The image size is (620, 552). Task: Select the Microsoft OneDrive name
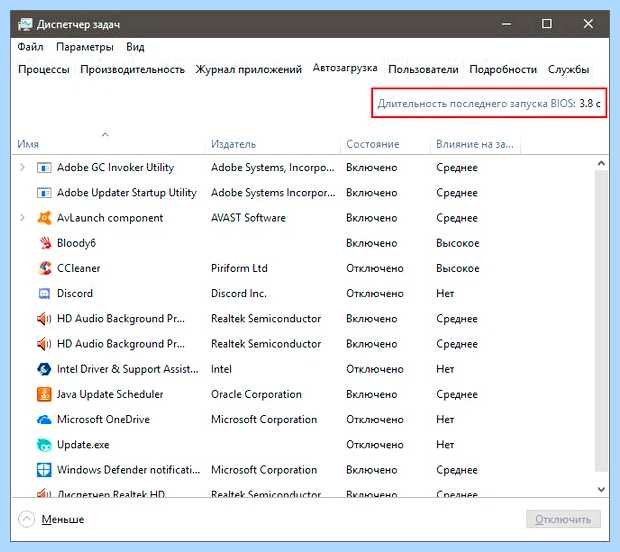[103, 420]
